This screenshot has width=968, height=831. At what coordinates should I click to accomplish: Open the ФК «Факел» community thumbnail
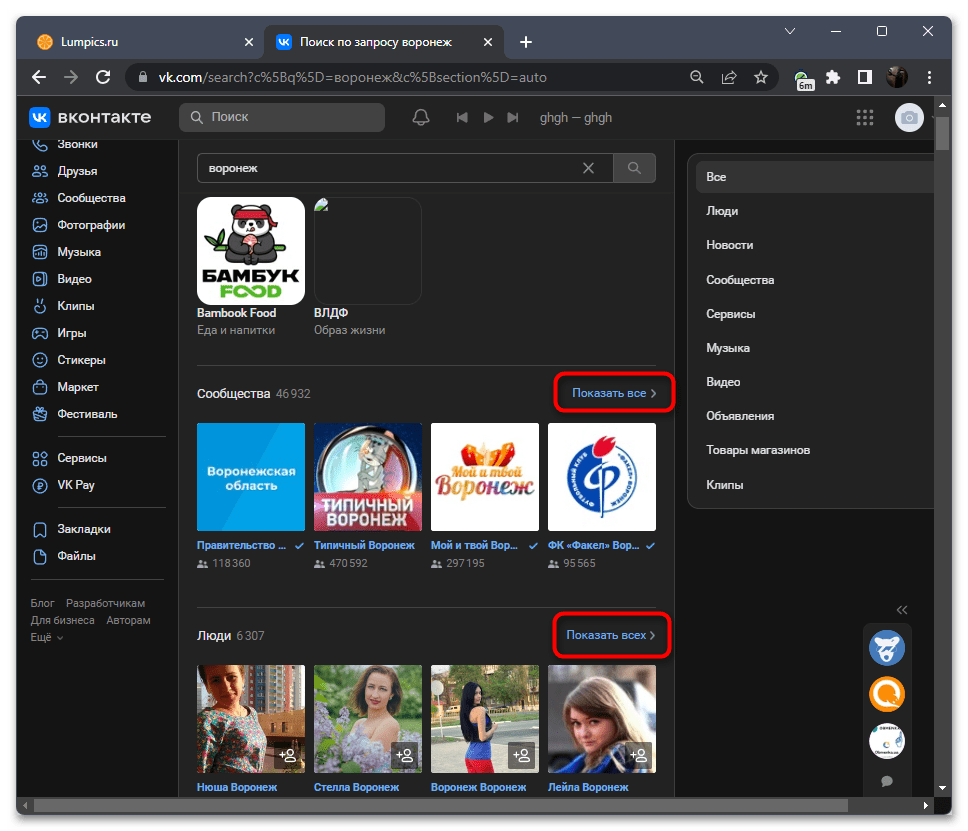pos(602,477)
